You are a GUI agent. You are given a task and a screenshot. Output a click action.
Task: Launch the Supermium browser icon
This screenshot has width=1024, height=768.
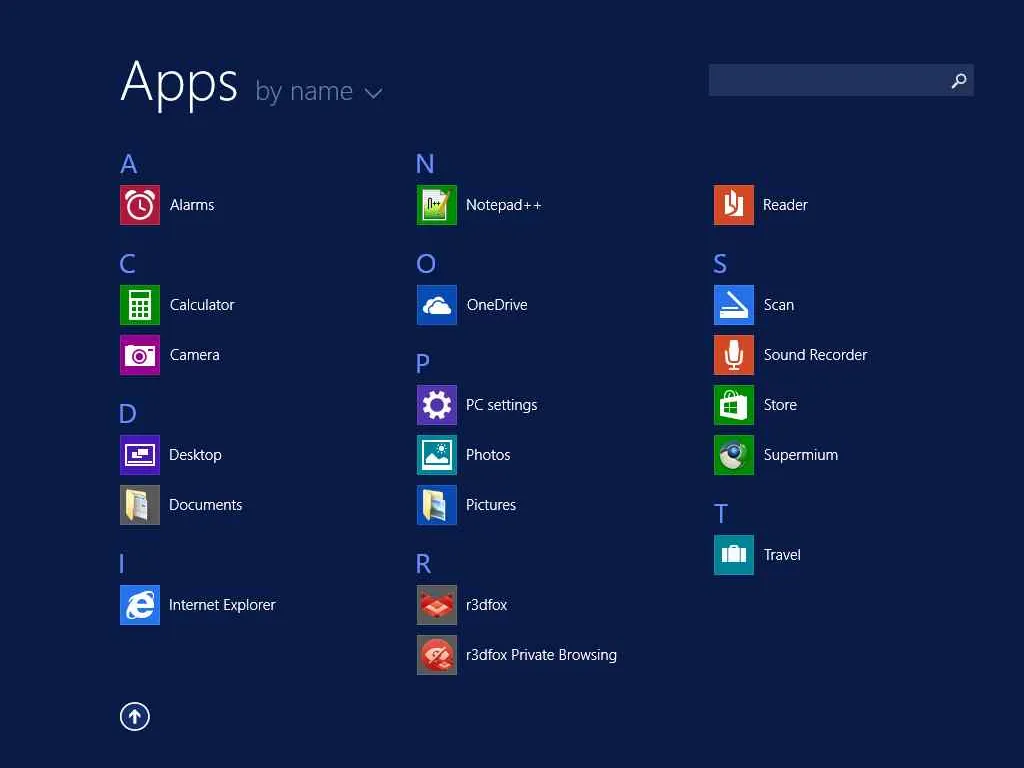tap(734, 455)
